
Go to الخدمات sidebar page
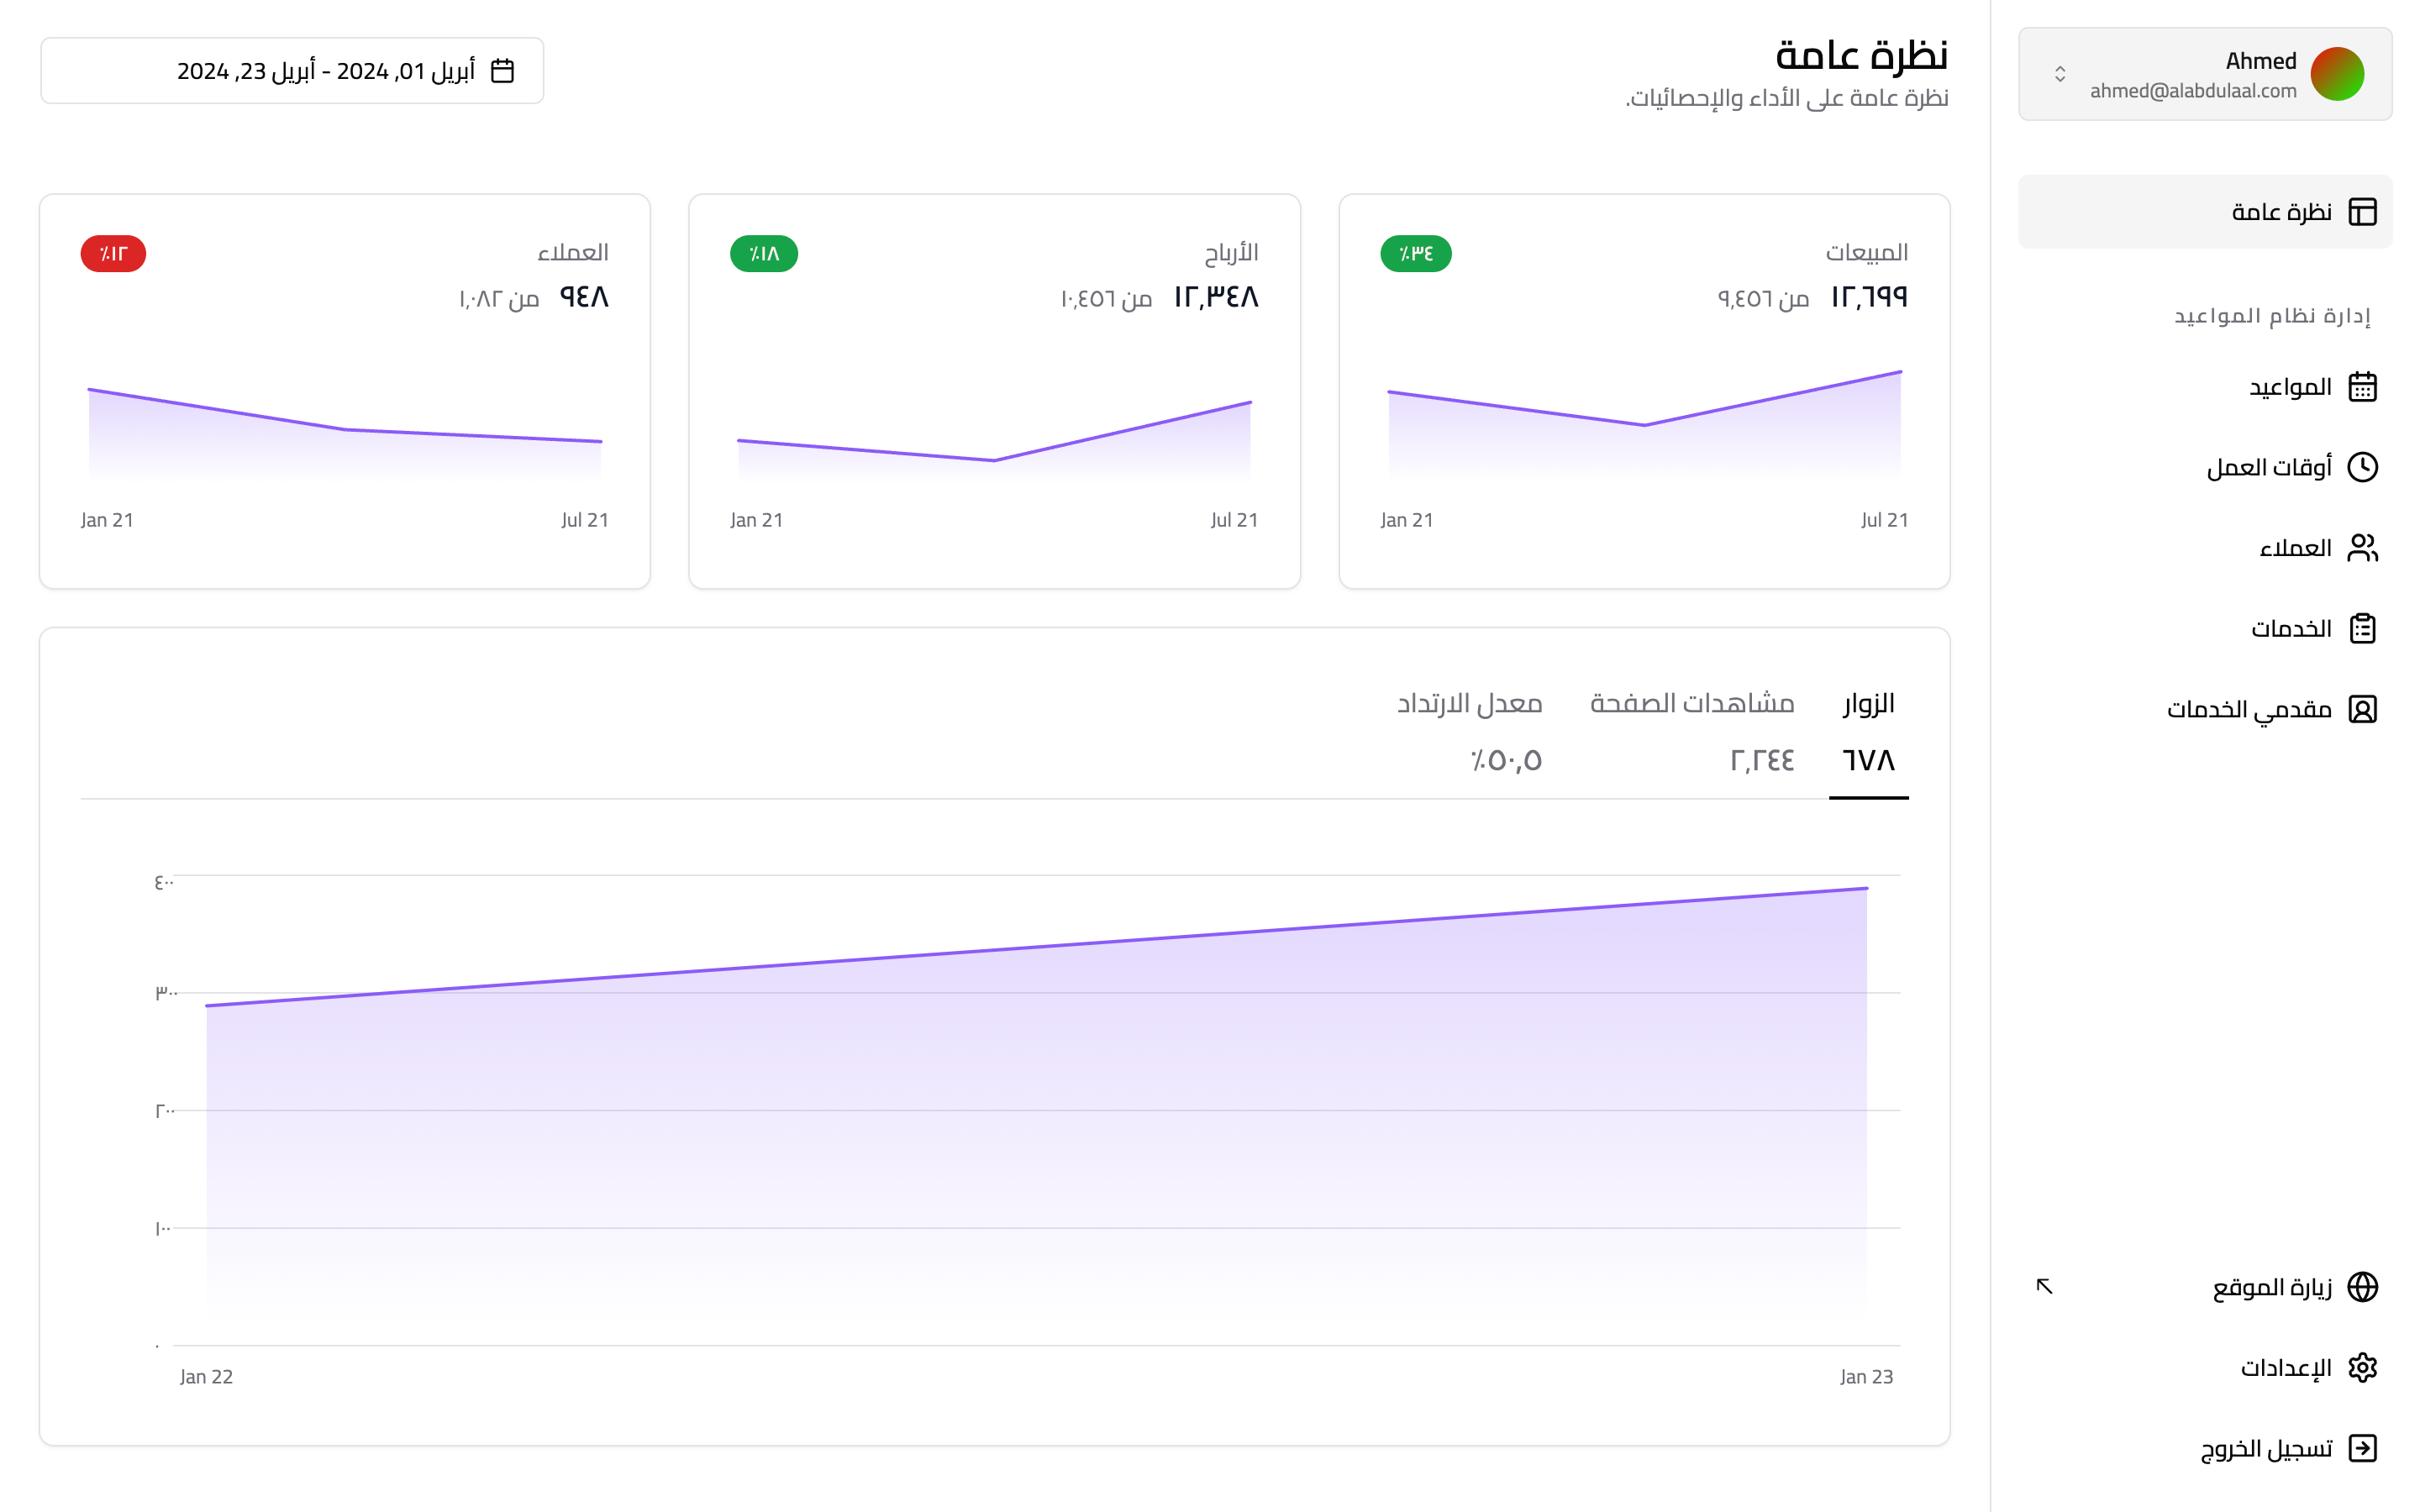click(2205, 628)
